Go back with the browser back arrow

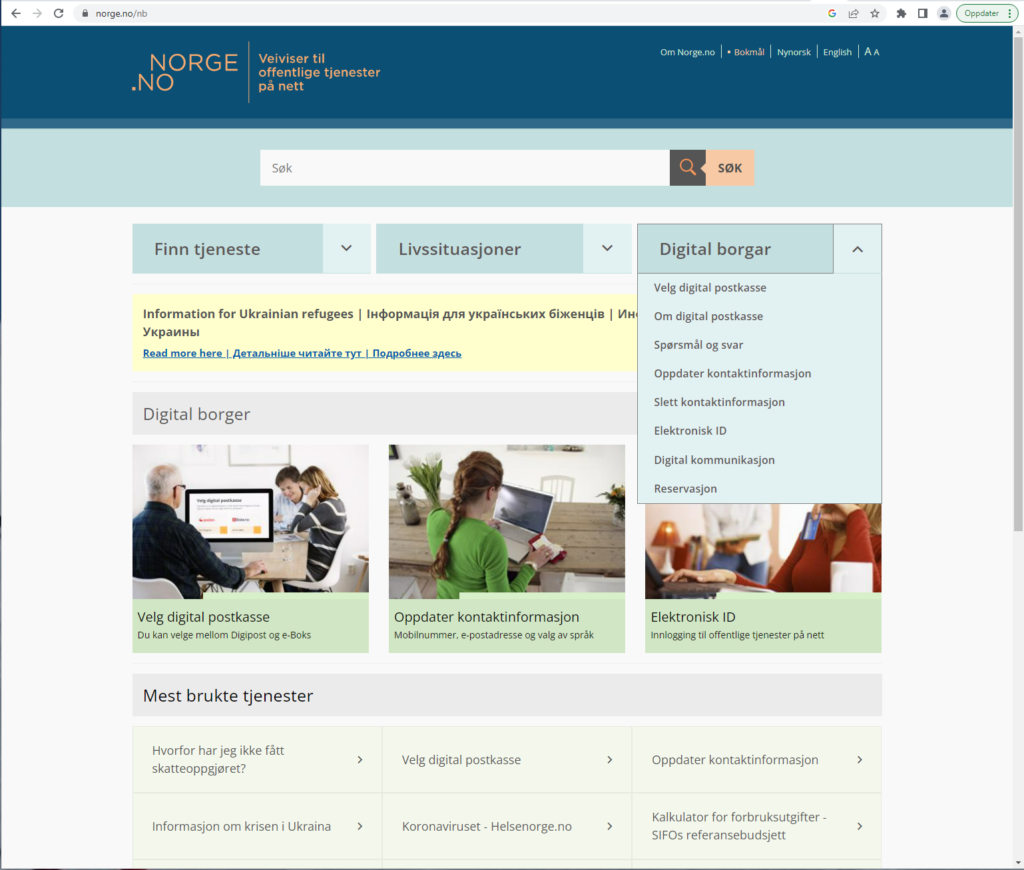click(x=15, y=13)
